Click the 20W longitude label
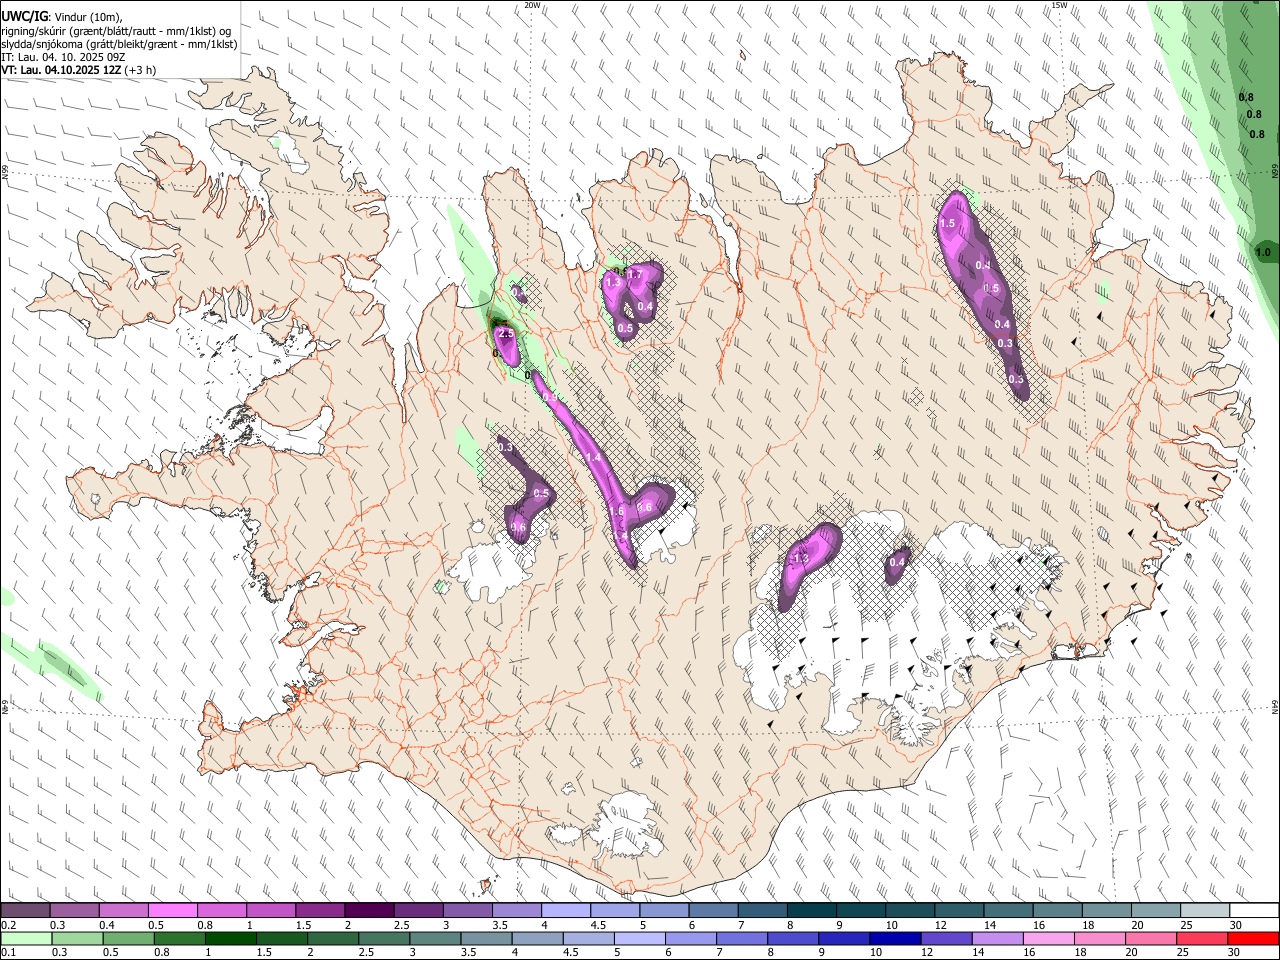The width and height of the screenshot is (1280, 960). click(532, 5)
